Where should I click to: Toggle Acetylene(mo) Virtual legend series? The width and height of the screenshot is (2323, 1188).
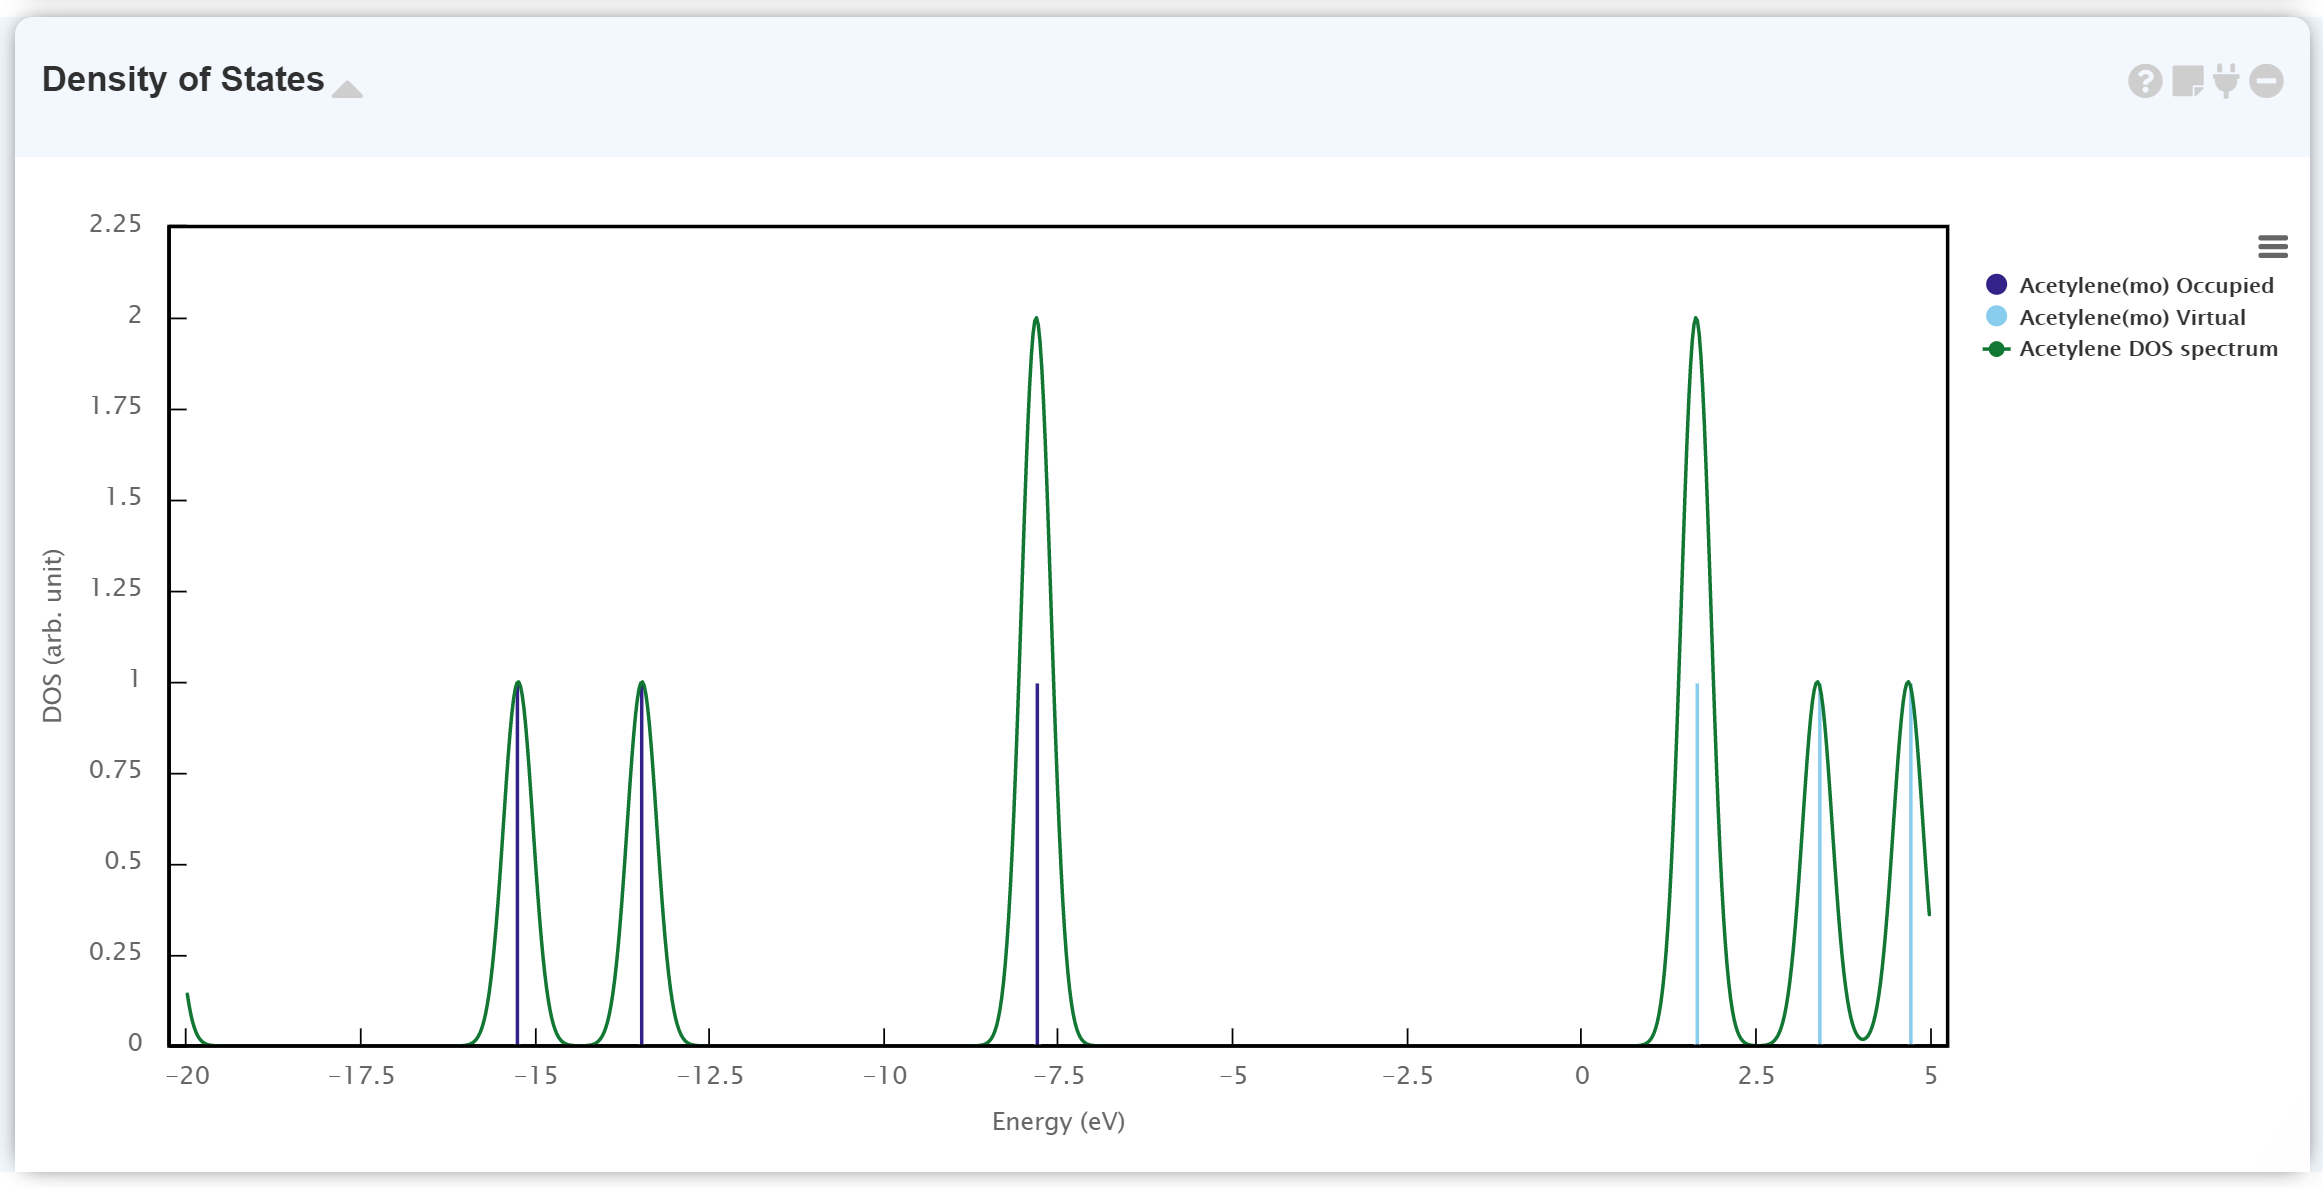[2131, 317]
